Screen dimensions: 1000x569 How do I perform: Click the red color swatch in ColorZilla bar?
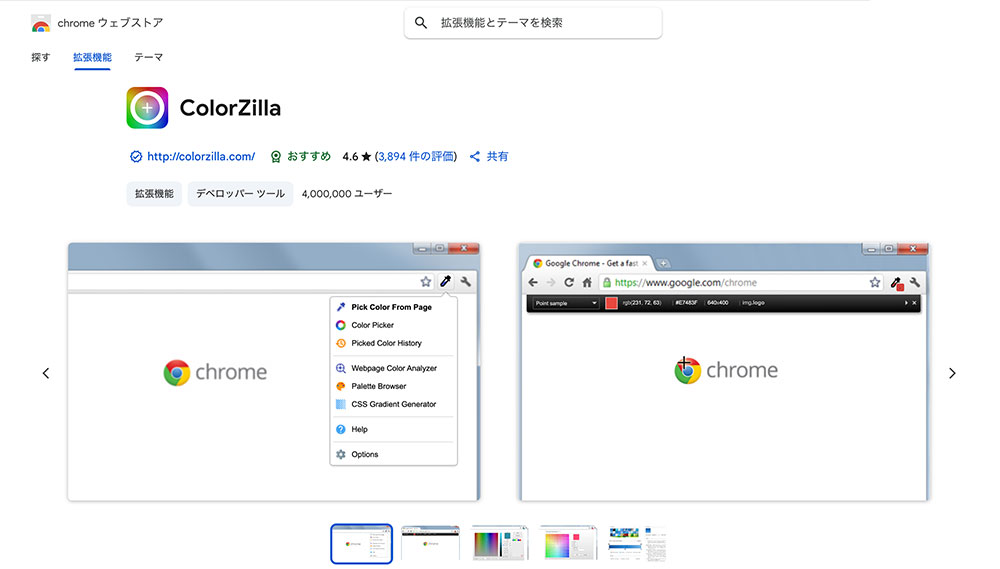[611, 303]
